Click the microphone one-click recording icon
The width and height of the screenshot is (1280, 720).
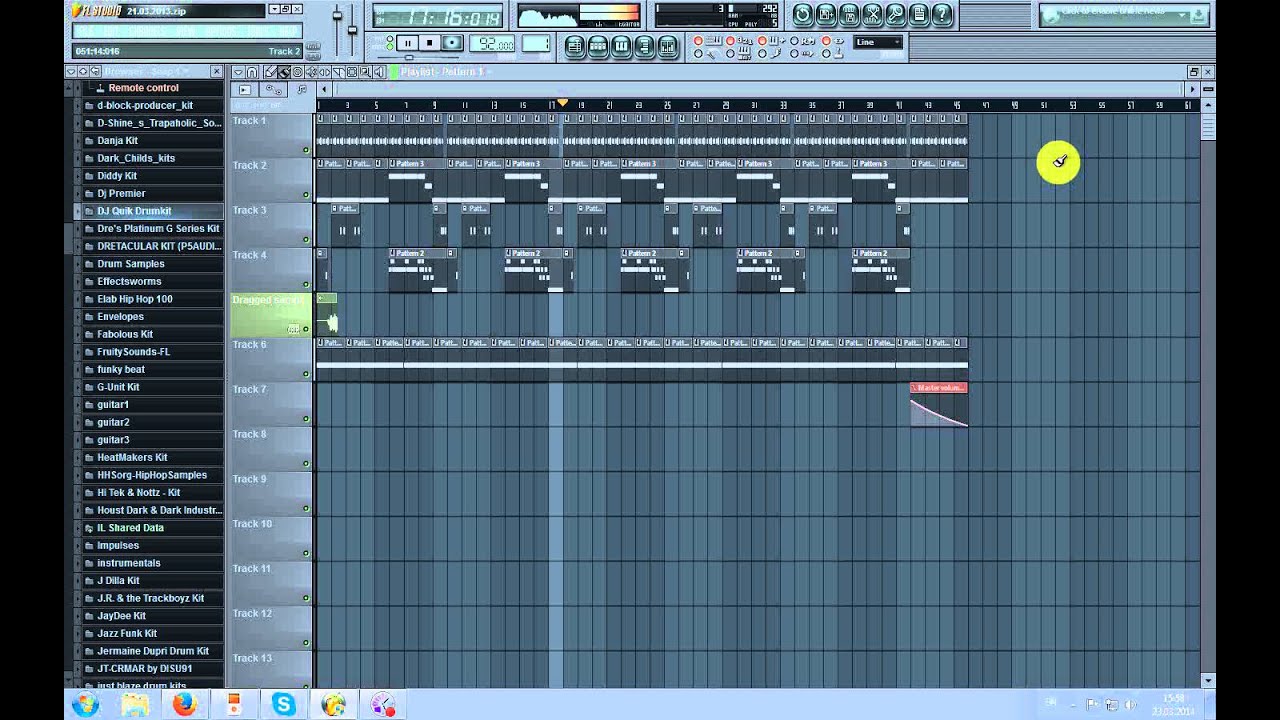[x=895, y=14]
